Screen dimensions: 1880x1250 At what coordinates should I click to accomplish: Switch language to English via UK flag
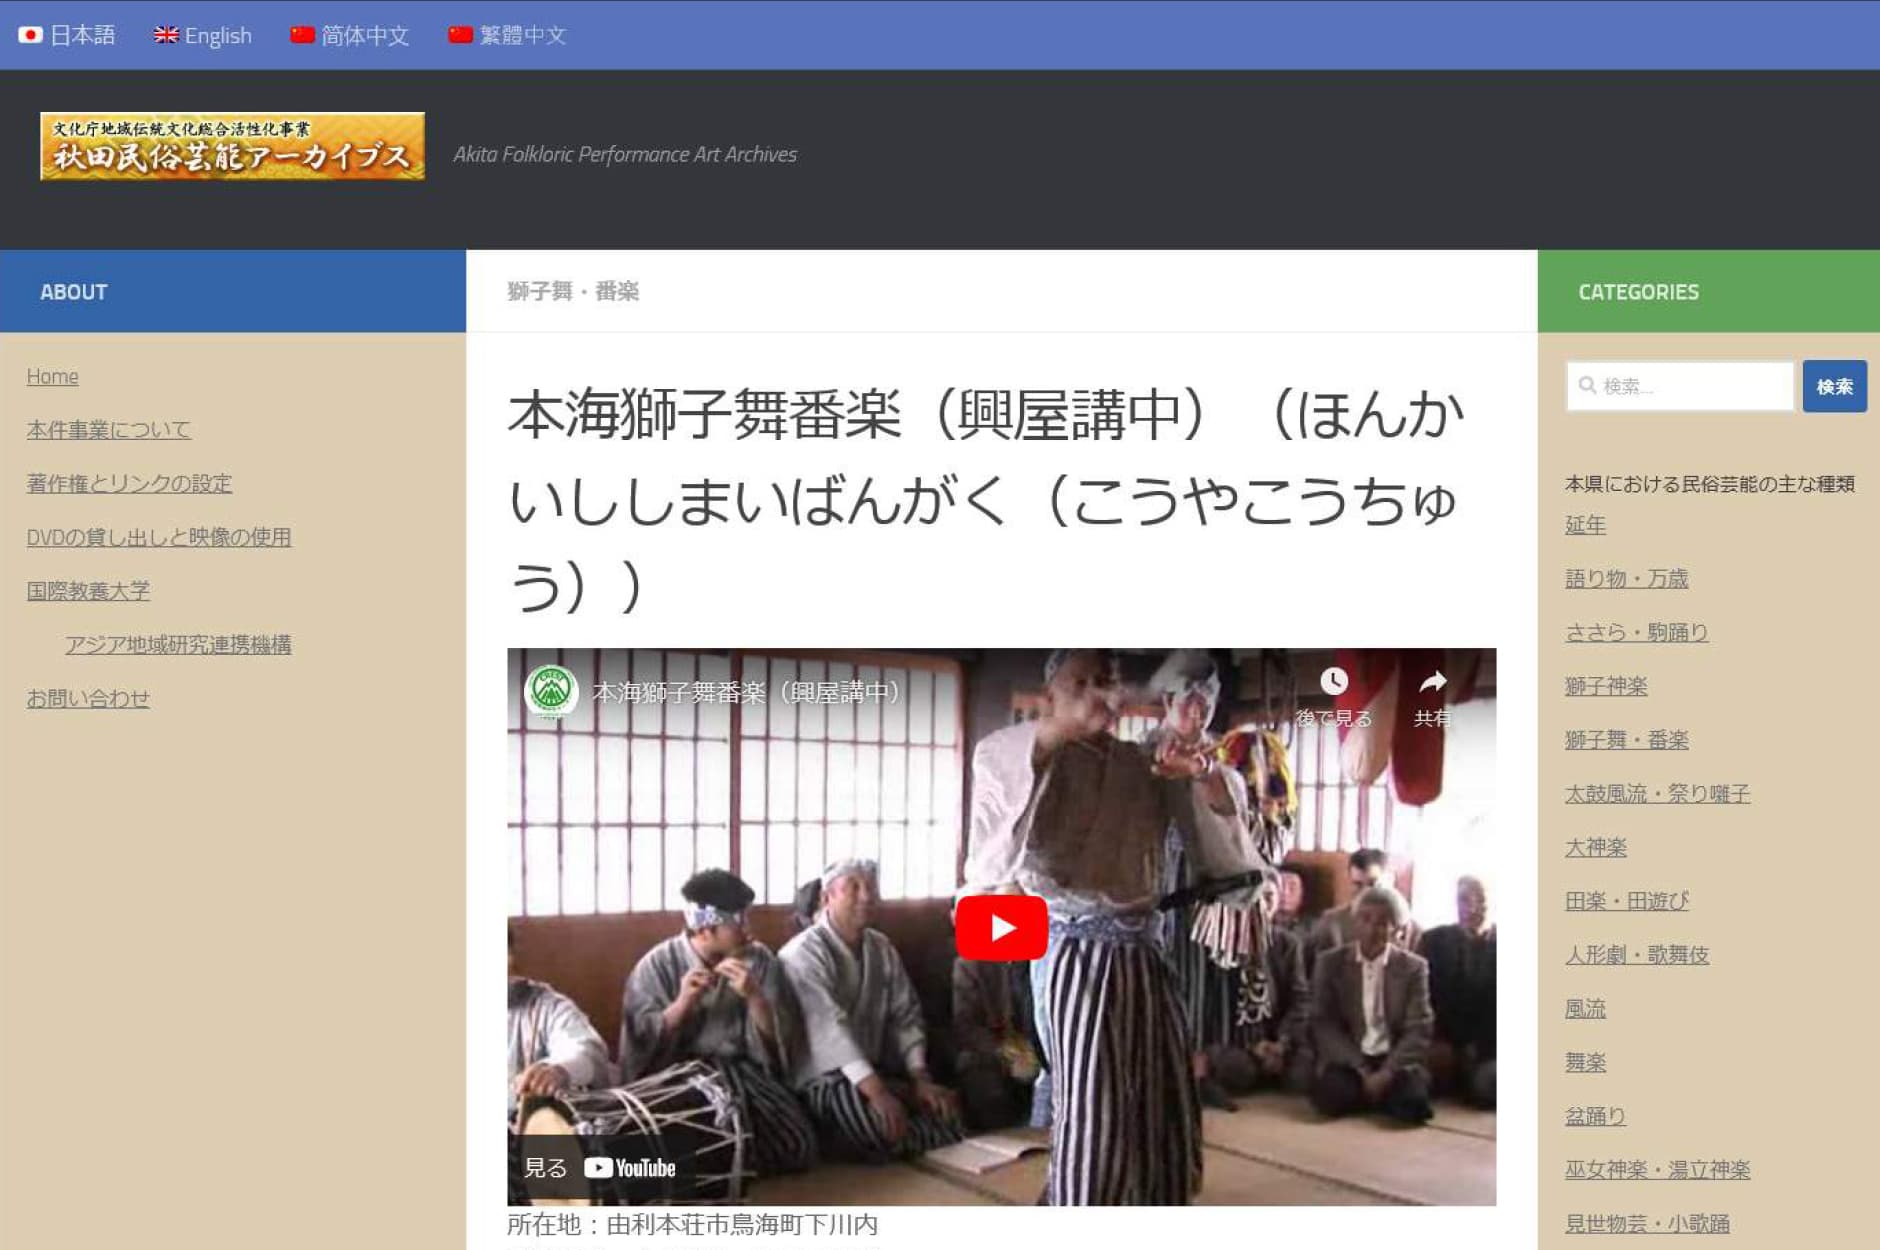(166, 35)
